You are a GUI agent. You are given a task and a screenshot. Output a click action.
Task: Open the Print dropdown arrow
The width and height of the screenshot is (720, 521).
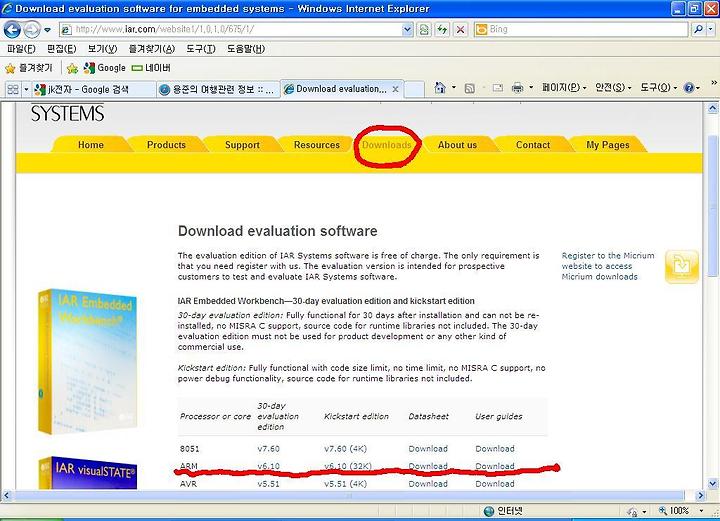click(531, 88)
